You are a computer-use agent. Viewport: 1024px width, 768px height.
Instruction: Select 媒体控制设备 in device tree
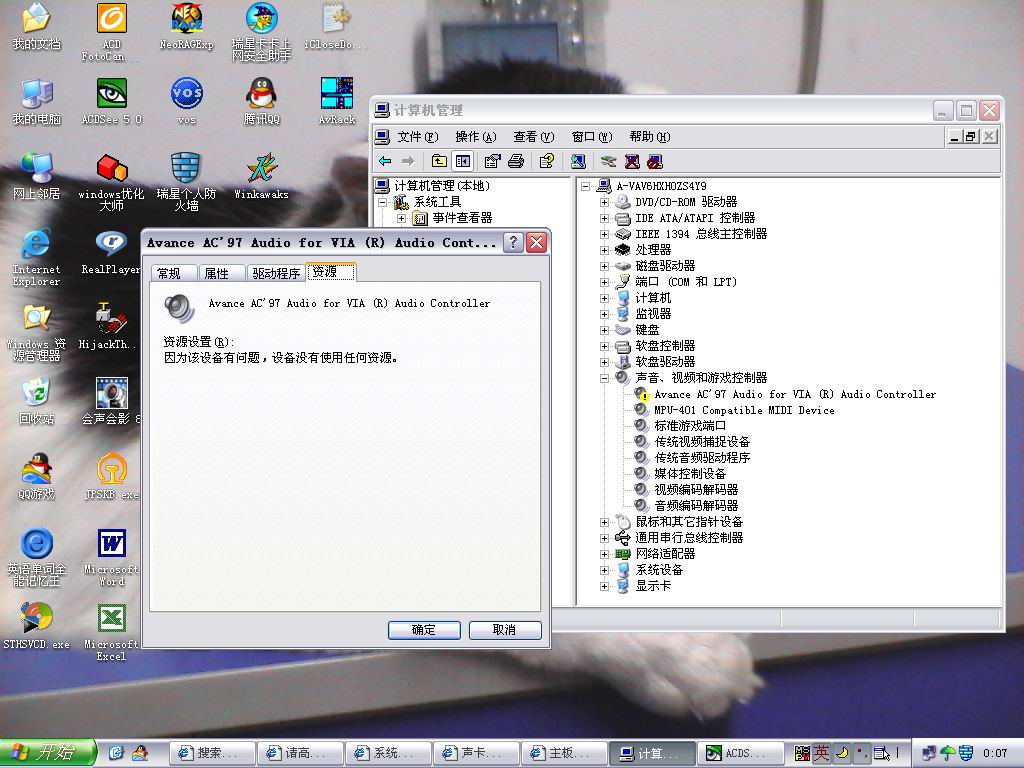click(690, 474)
